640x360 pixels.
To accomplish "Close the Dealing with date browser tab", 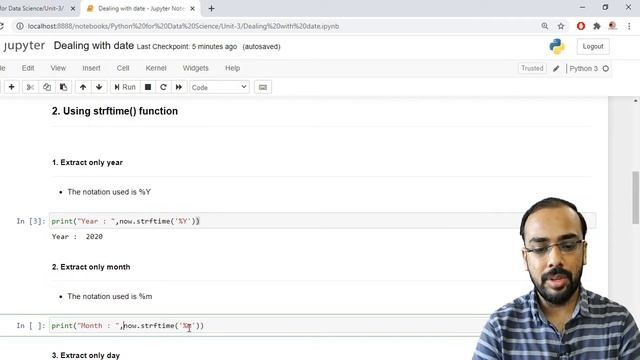I will [x=193, y=9].
